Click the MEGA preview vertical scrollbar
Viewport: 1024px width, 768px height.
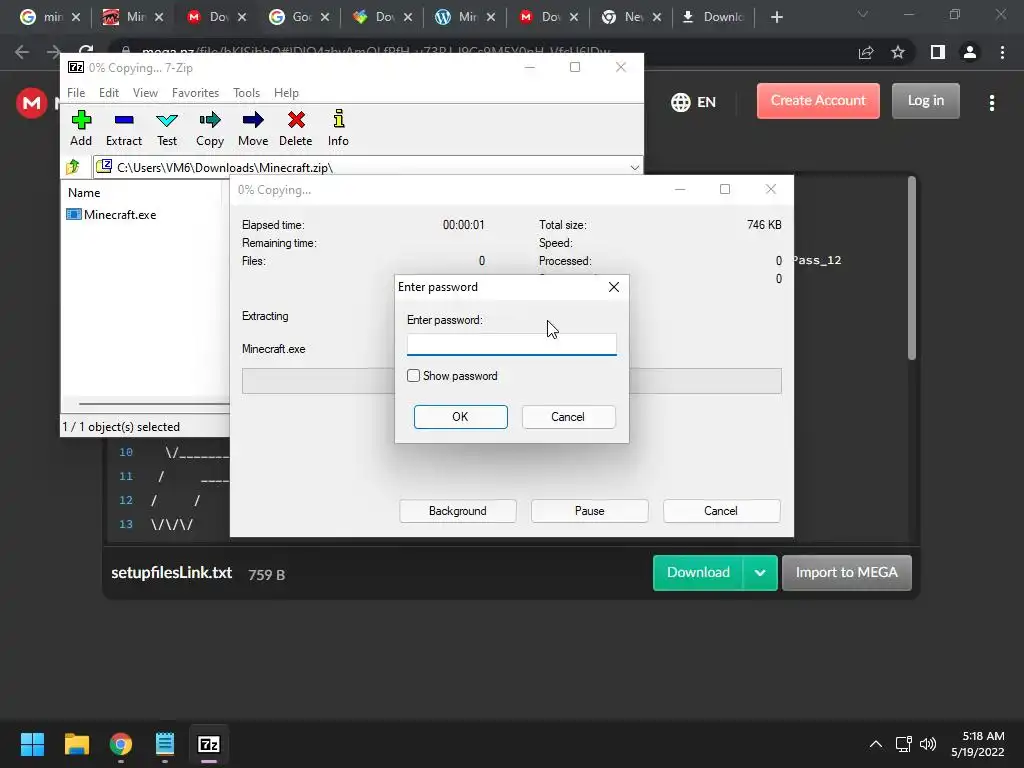tap(912, 268)
